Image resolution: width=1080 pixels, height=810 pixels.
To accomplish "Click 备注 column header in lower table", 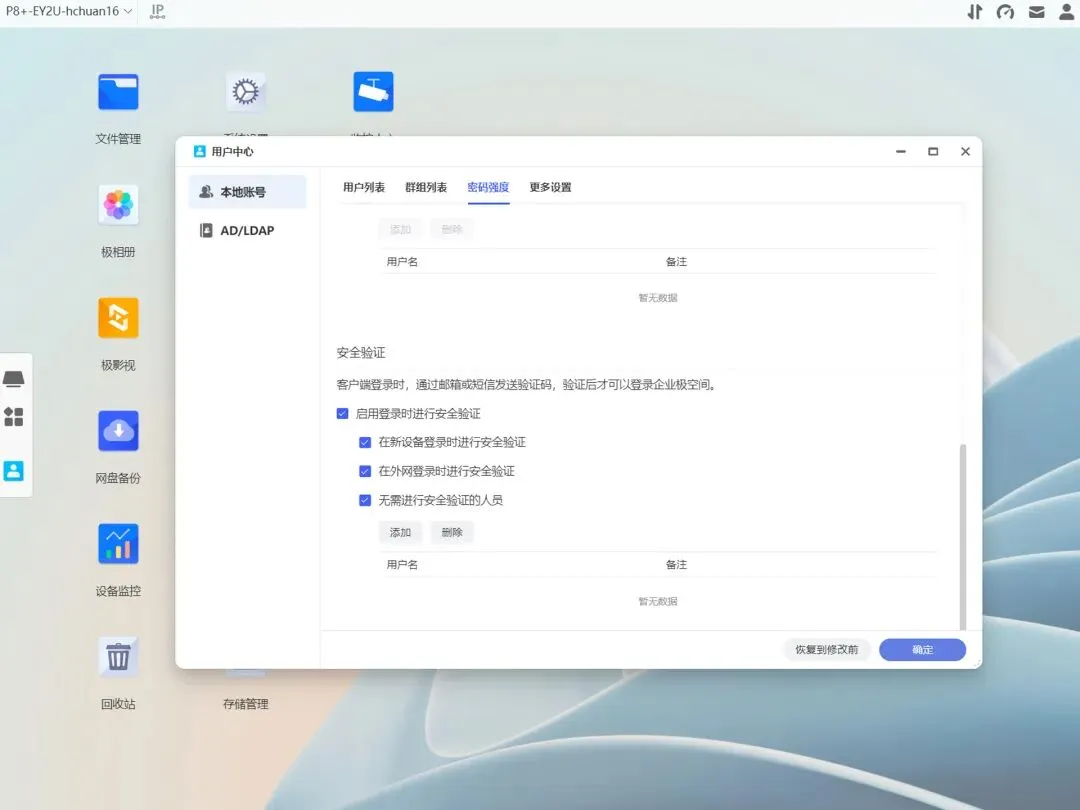I will click(676, 565).
